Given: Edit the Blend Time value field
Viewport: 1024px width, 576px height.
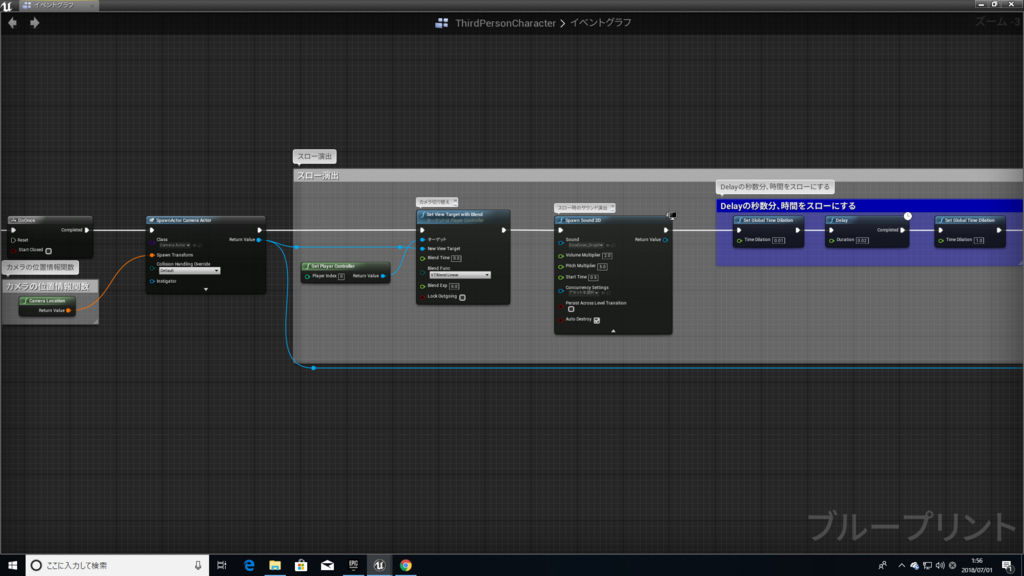Looking at the screenshot, I should [456, 258].
